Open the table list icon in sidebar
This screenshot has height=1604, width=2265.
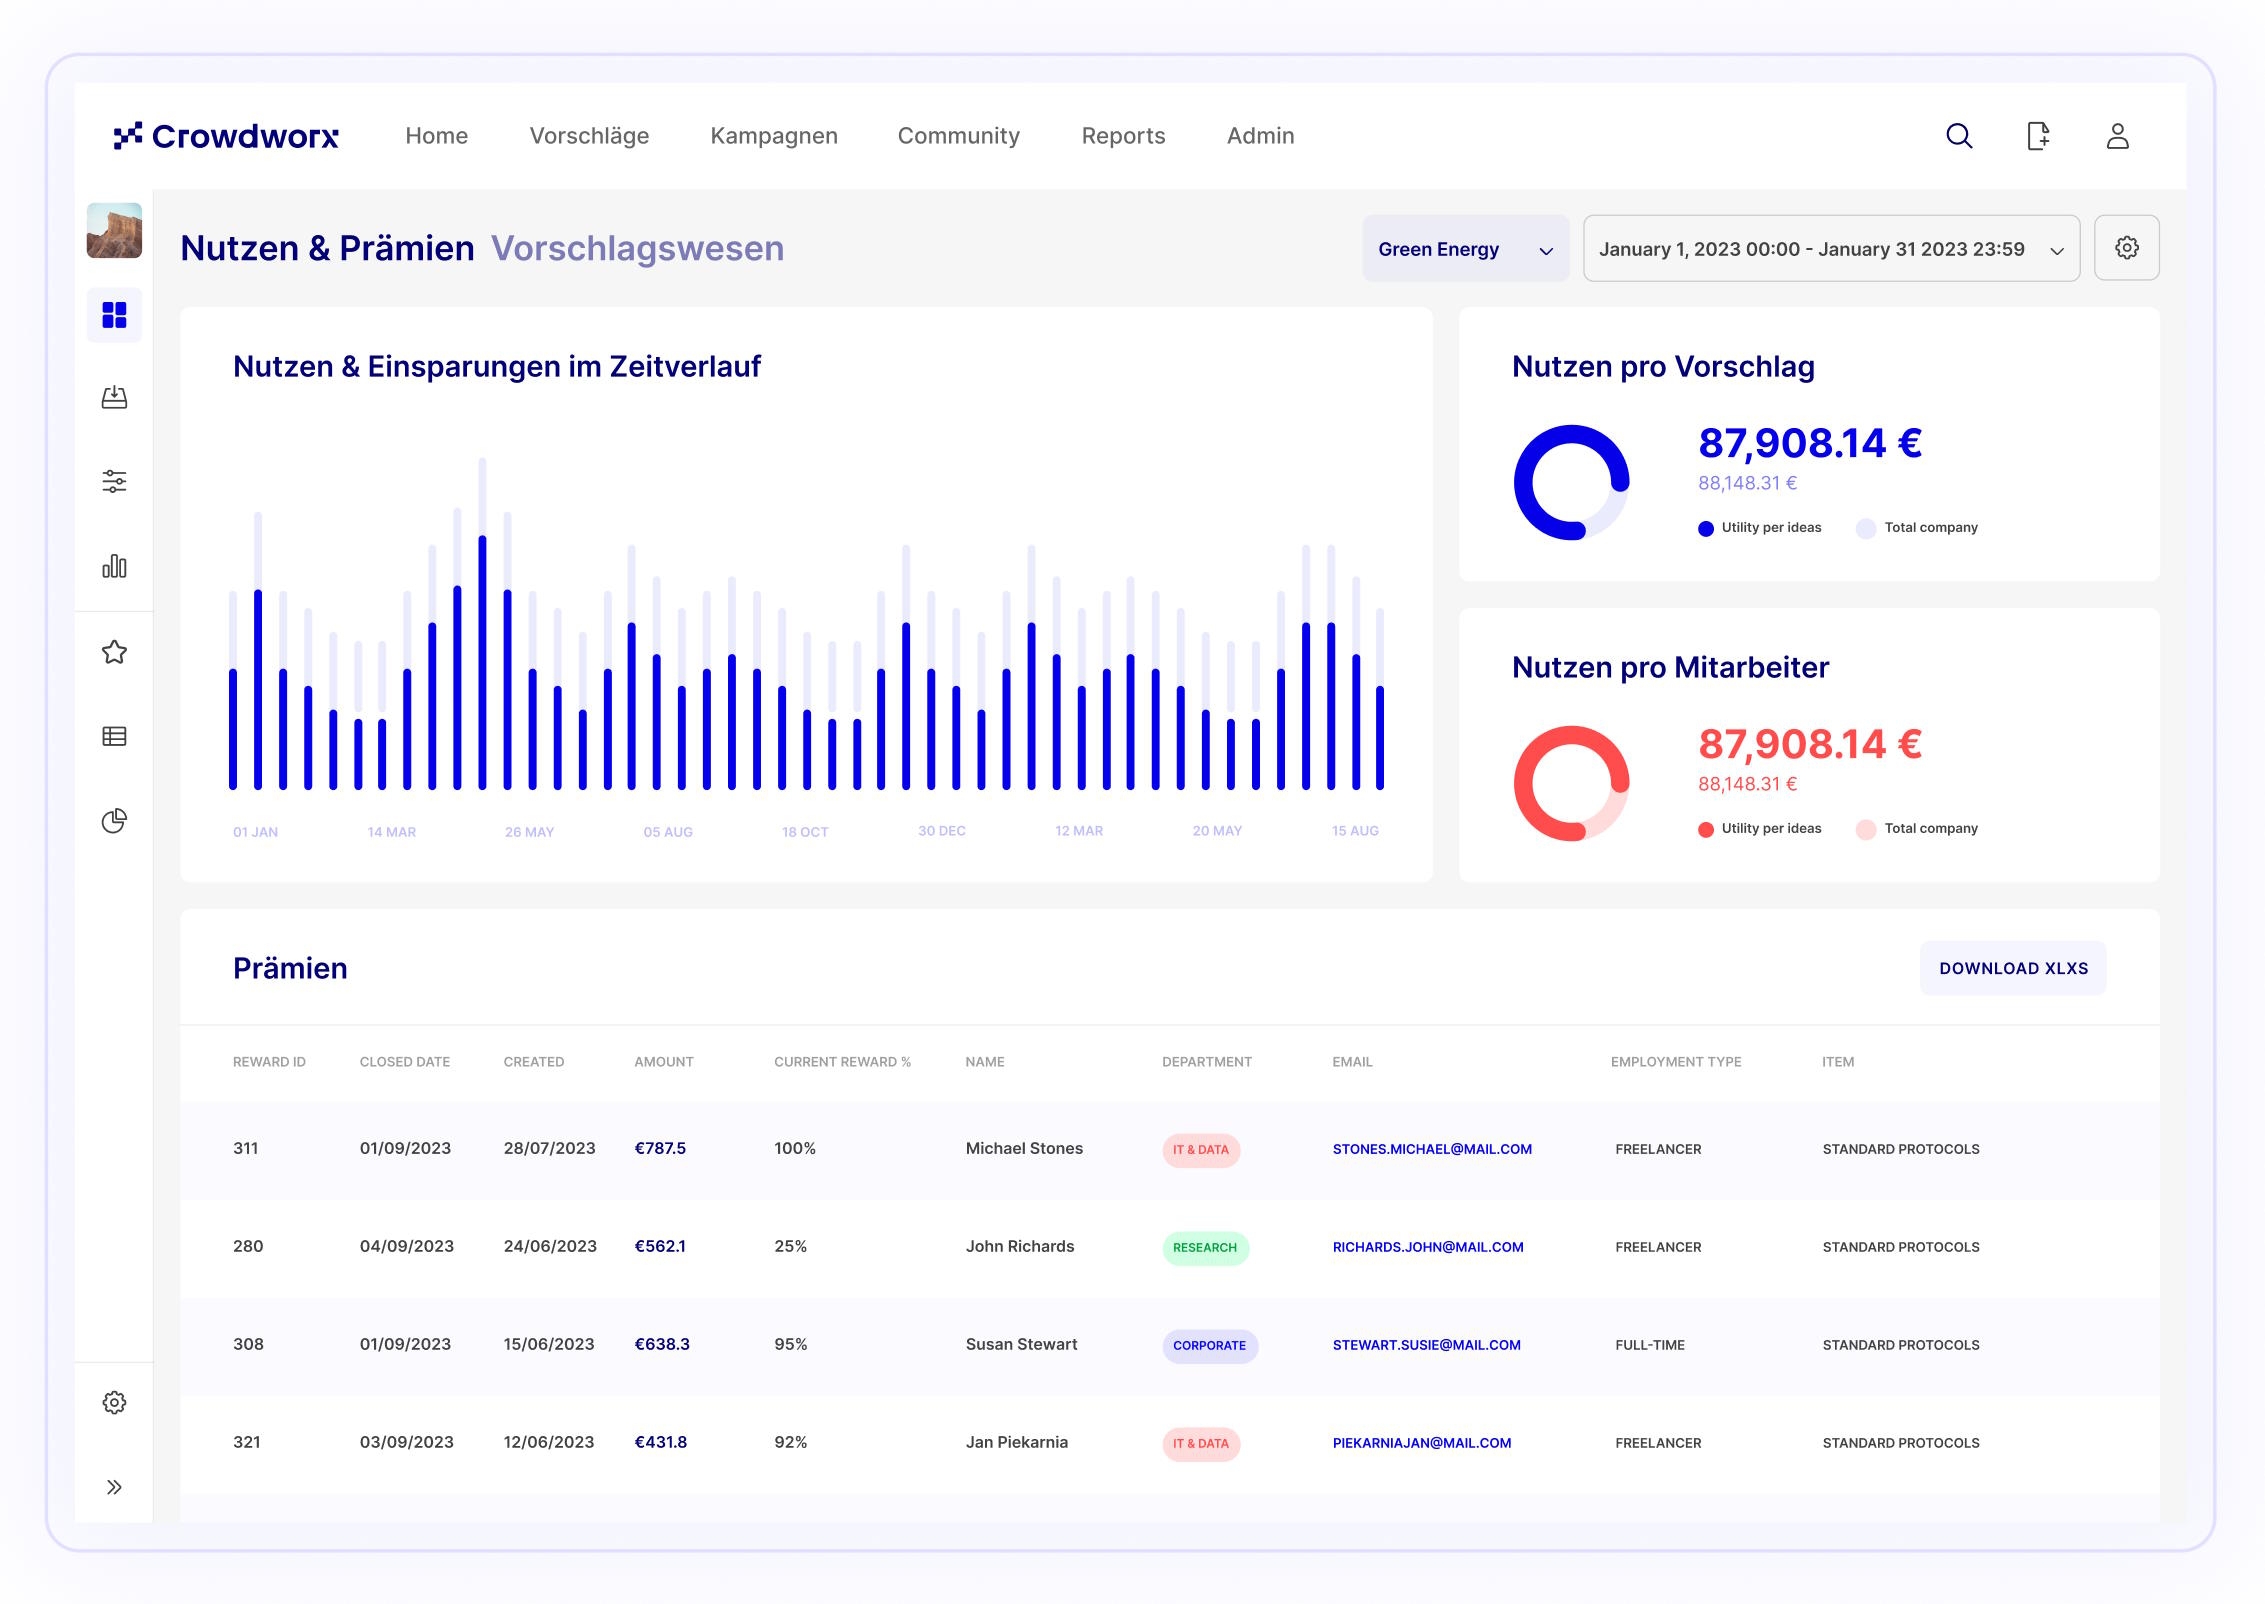114,737
